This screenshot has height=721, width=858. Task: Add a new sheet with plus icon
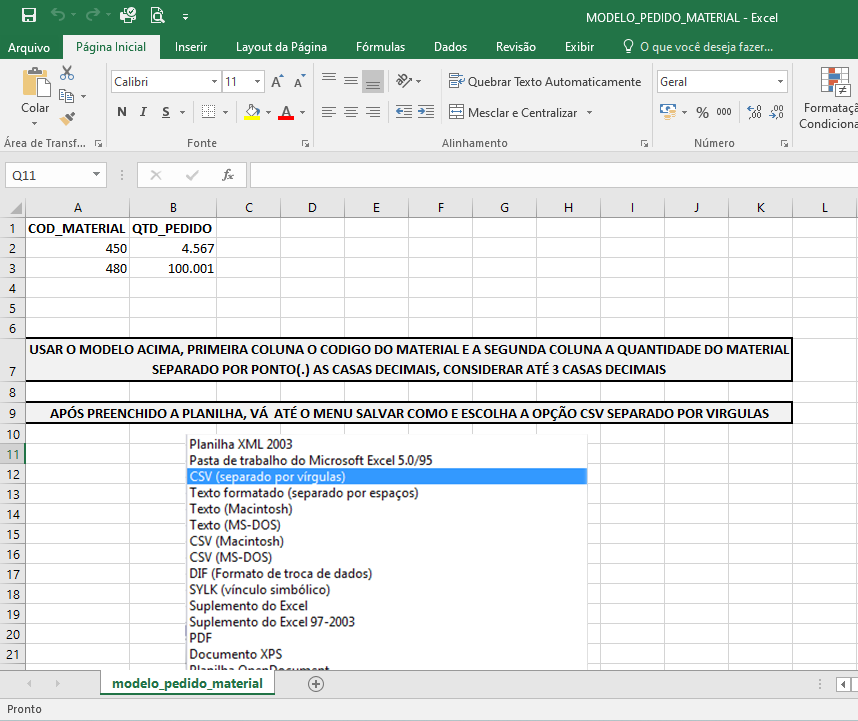tap(316, 684)
